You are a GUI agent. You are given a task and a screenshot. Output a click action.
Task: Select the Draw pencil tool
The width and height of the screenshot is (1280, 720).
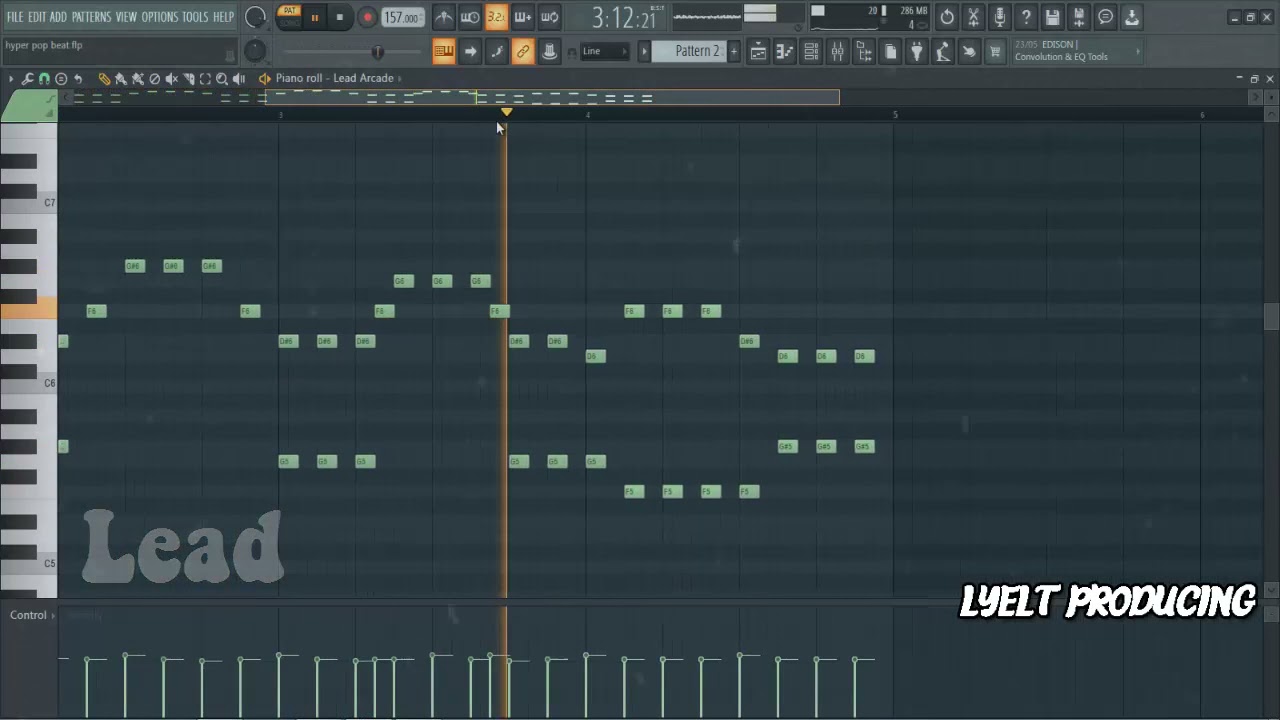click(x=104, y=78)
